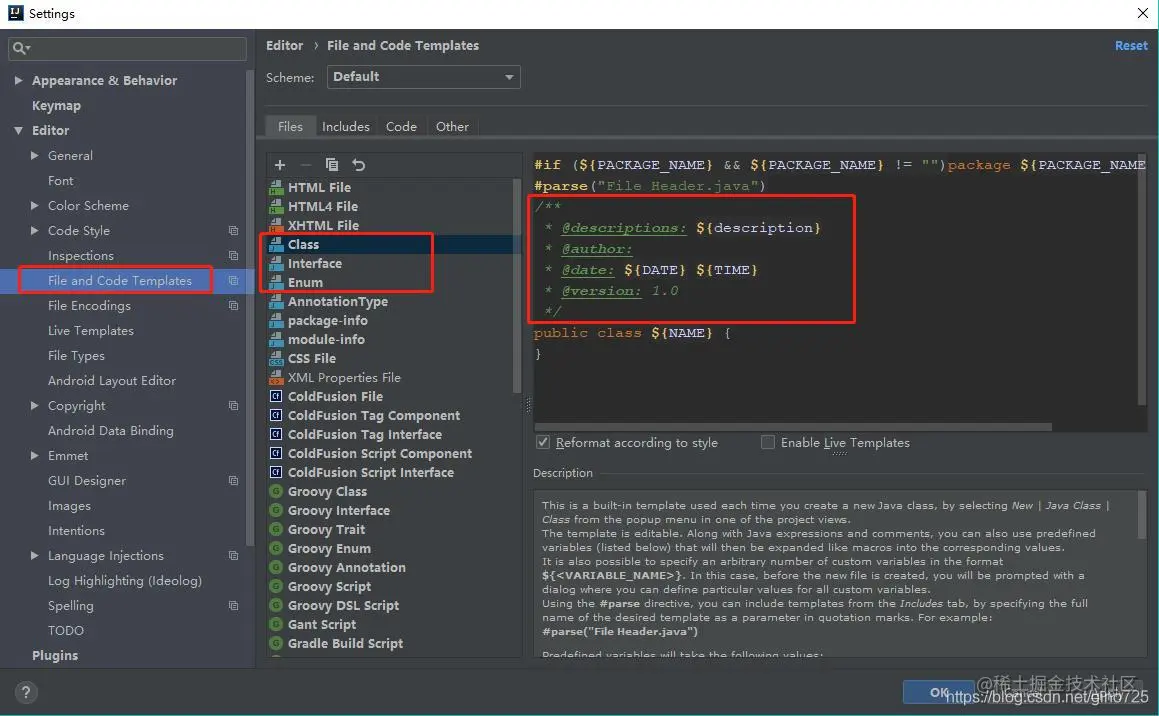Select the AnnotationType template icon
This screenshot has height=716, width=1159.
[x=276, y=301]
